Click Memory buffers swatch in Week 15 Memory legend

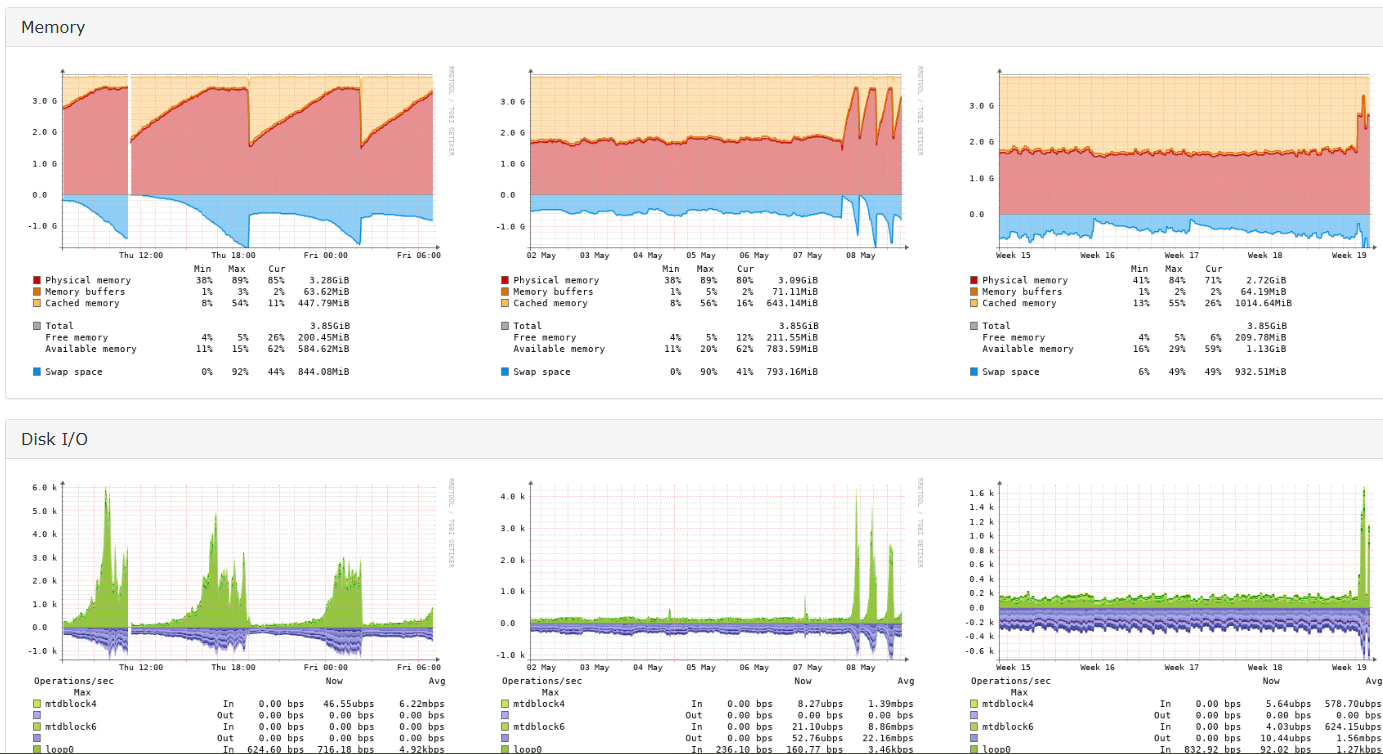[x=974, y=292]
